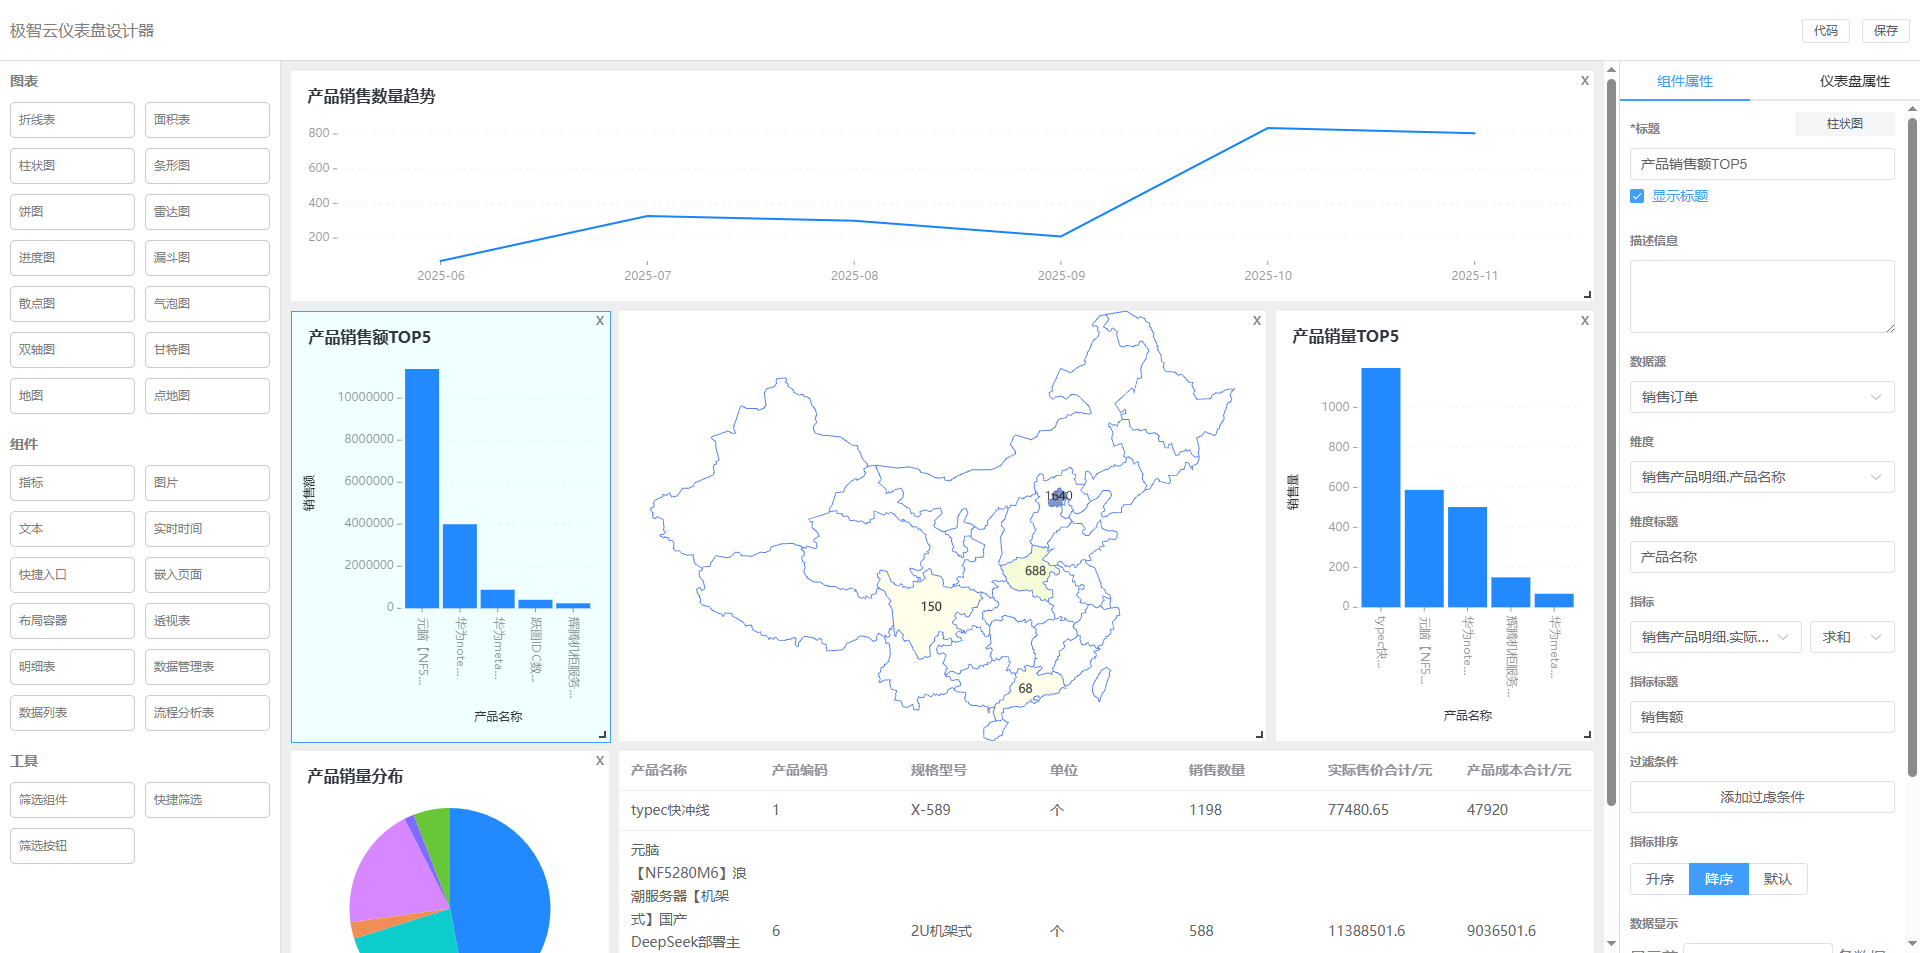Uncheck the 显示标题 checkbox
Viewport: 1920px width, 953px height.
tap(1637, 196)
